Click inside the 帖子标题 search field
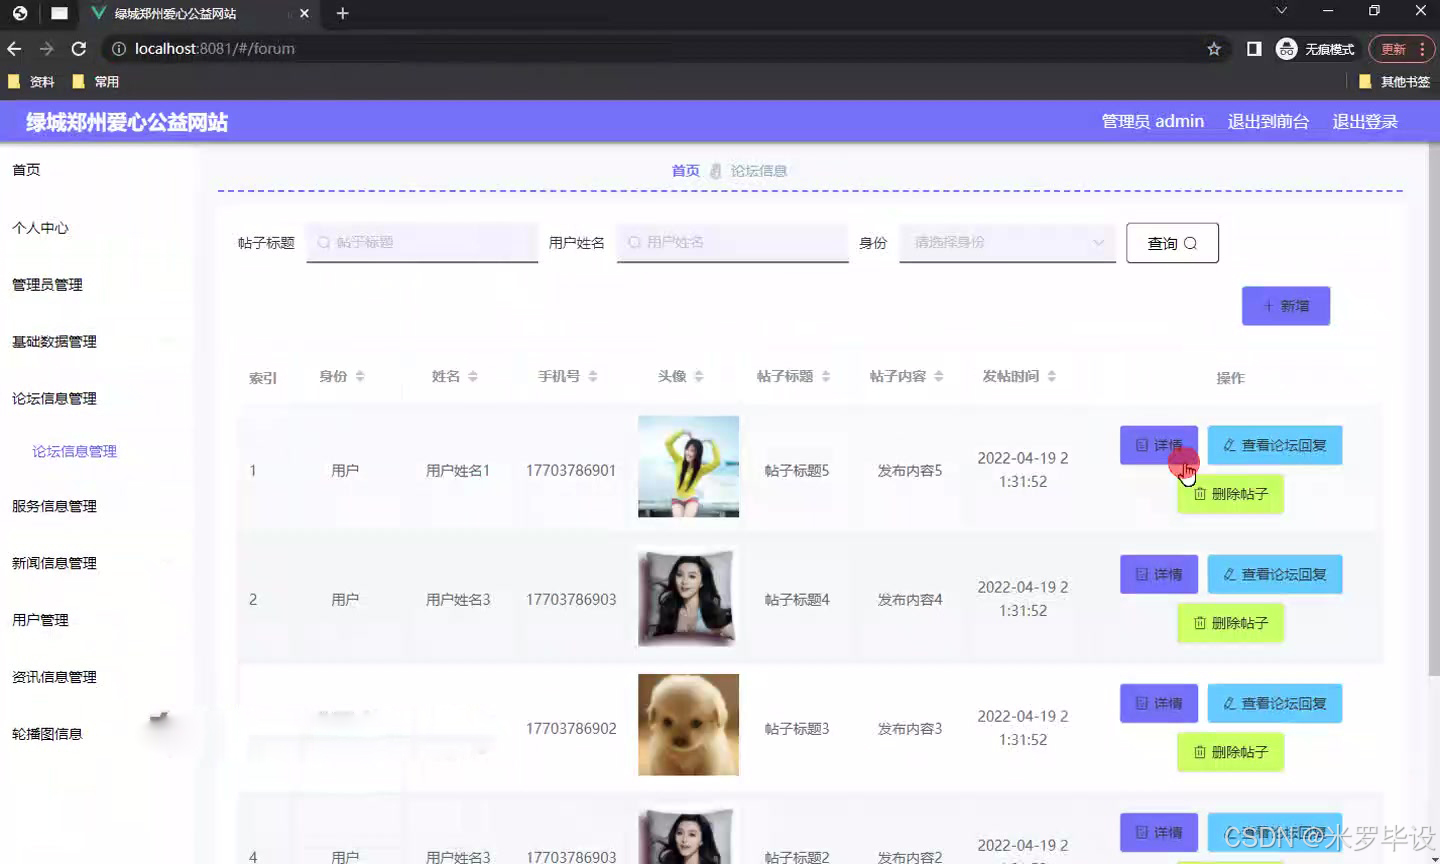 tap(420, 242)
